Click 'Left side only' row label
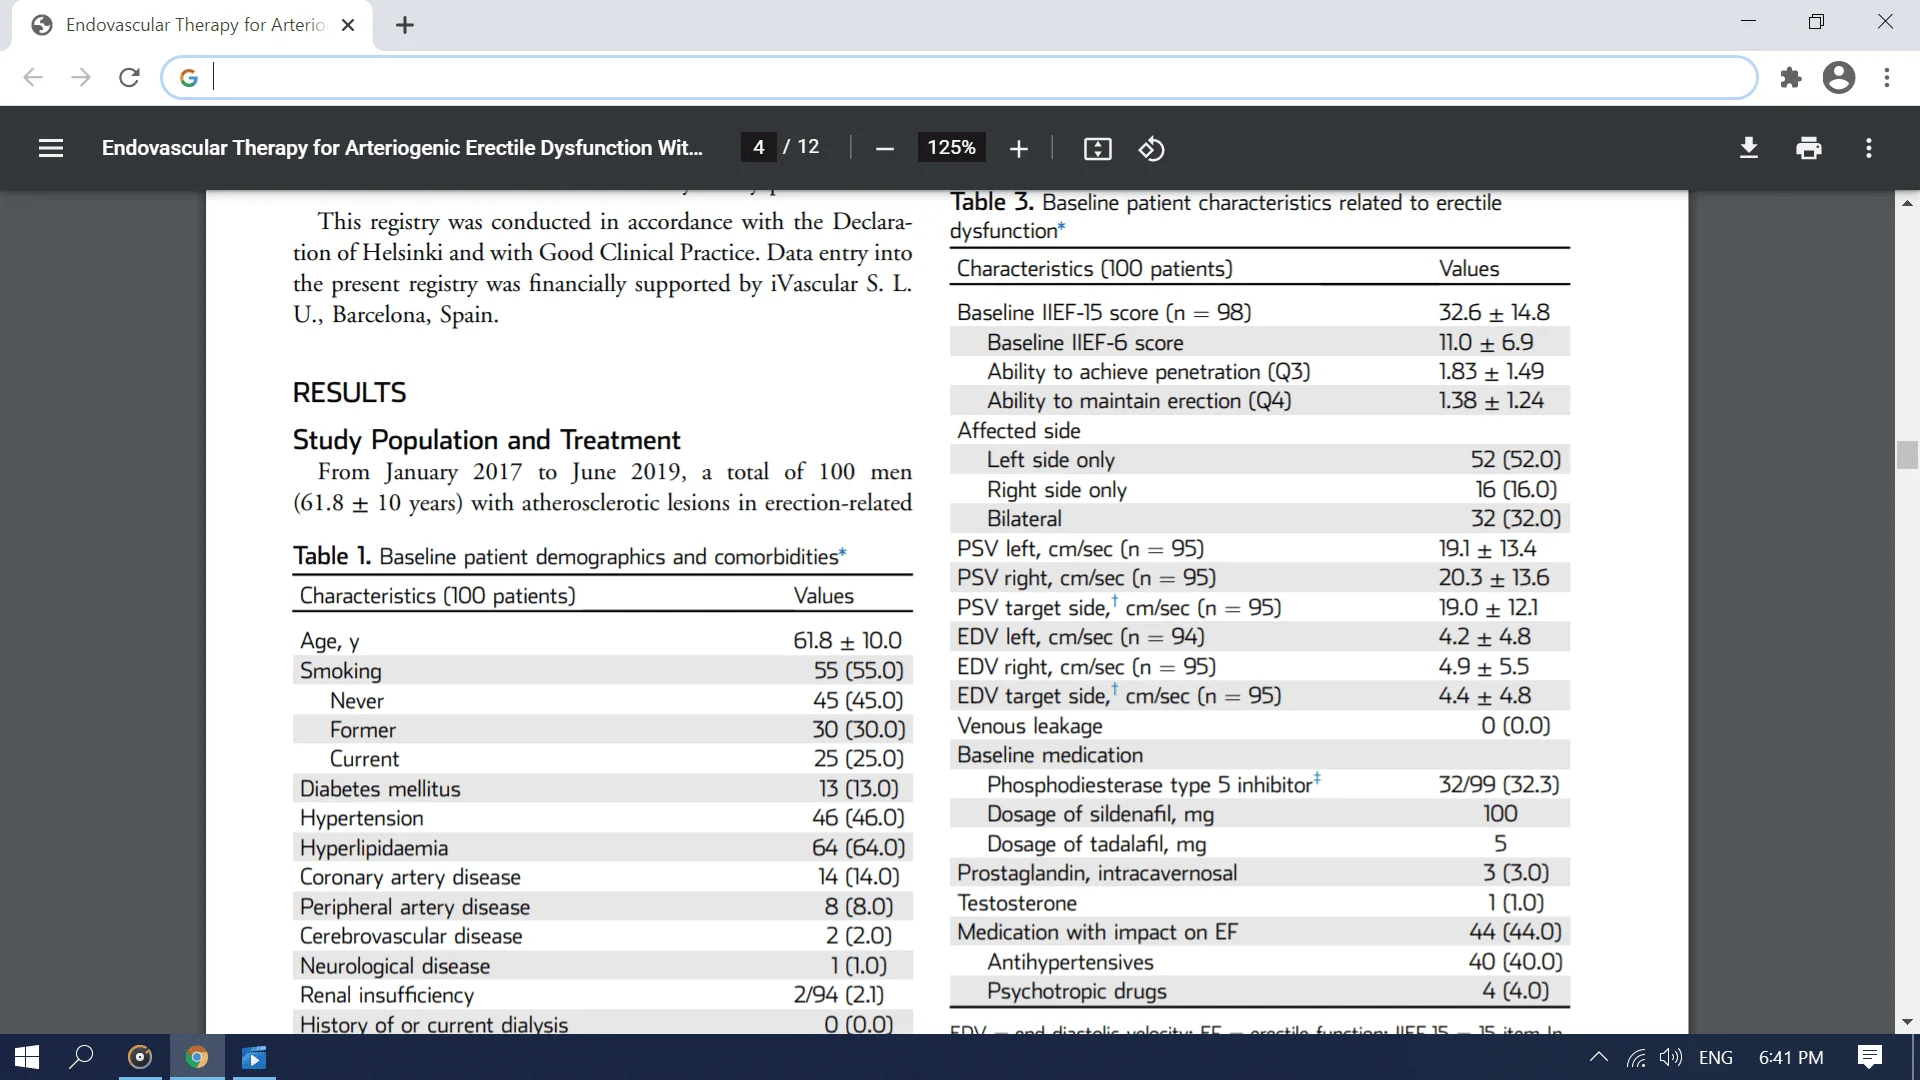This screenshot has height=1080, width=1920. pos(1050,460)
